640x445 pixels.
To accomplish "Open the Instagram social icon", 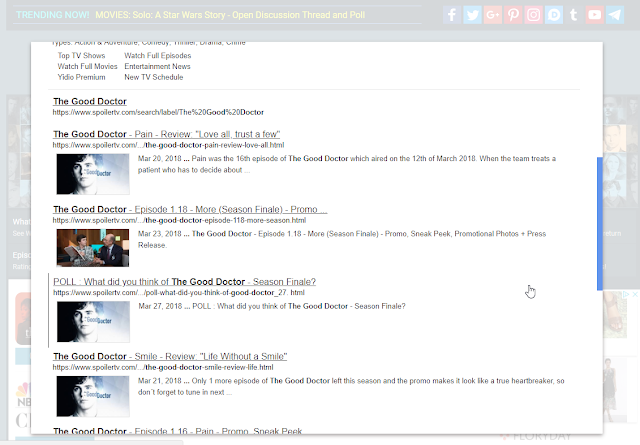I will (x=533, y=15).
